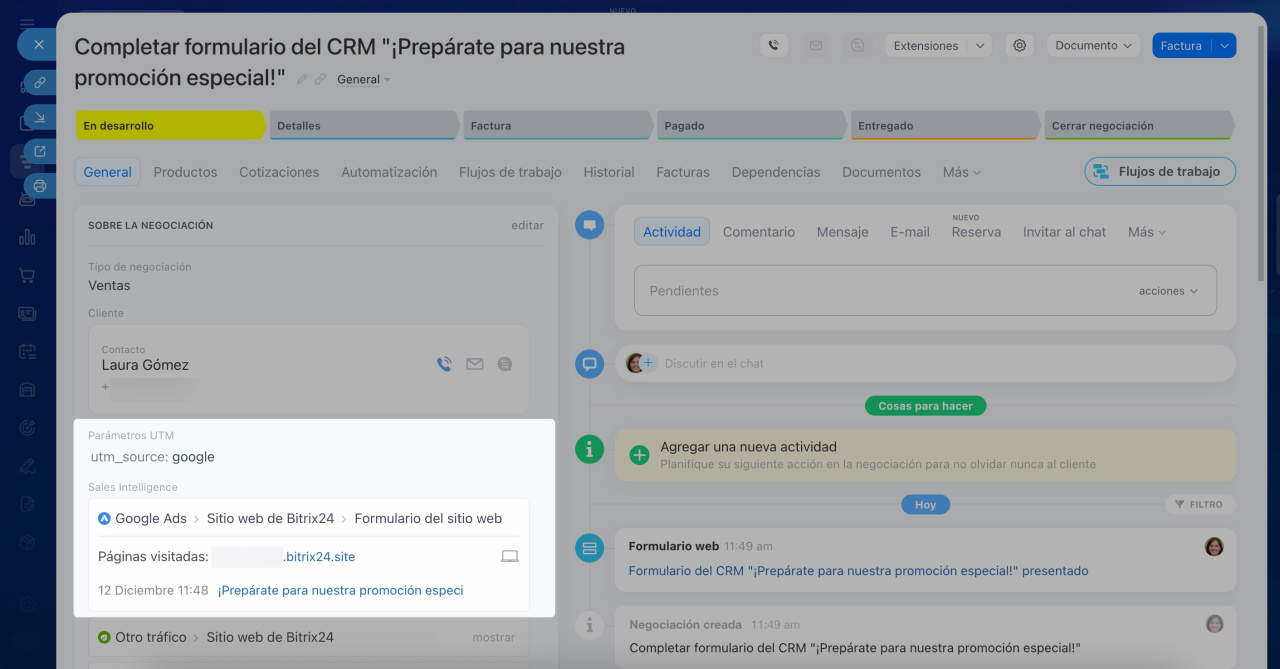Image resolution: width=1280 pixels, height=669 pixels.
Task: Click pencil icon to edit deal title
Action: point(302,79)
